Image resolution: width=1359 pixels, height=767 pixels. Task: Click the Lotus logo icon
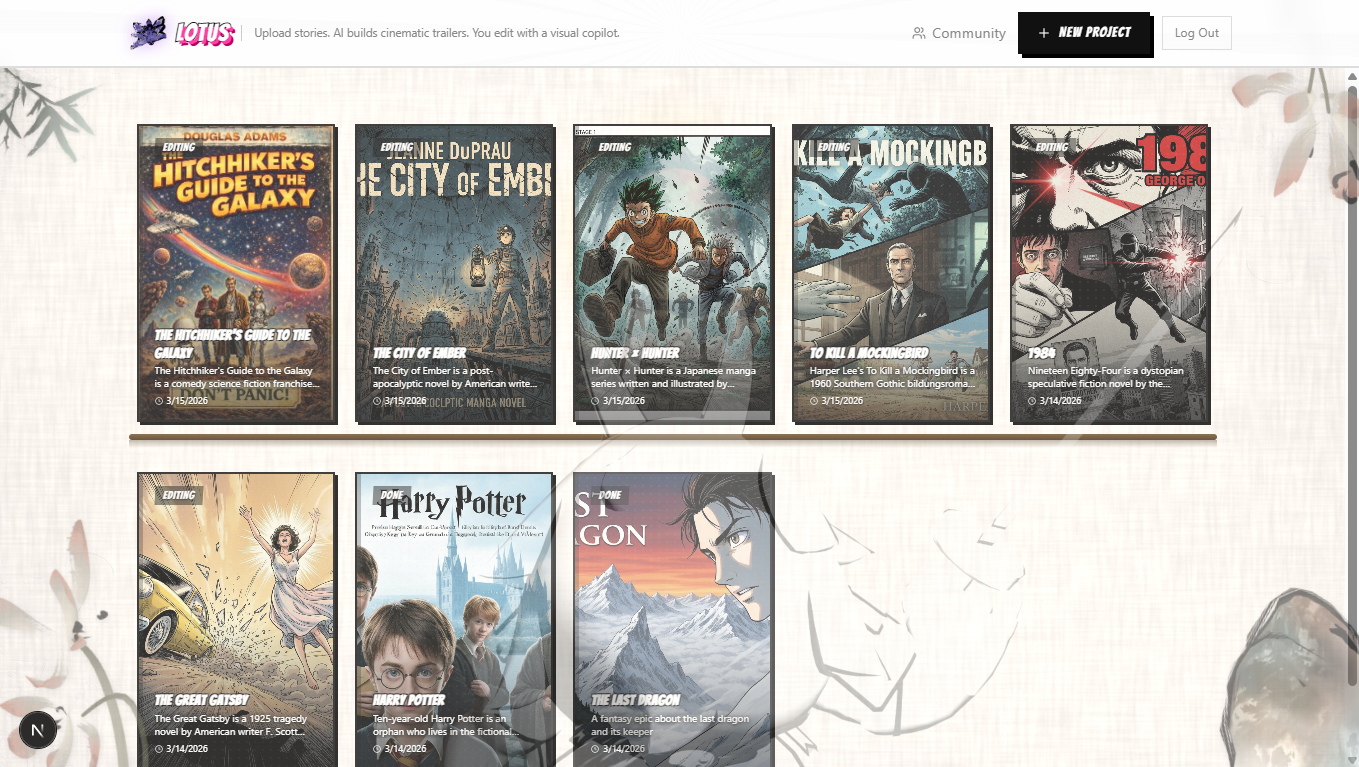pyautogui.click(x=148, y=33)
